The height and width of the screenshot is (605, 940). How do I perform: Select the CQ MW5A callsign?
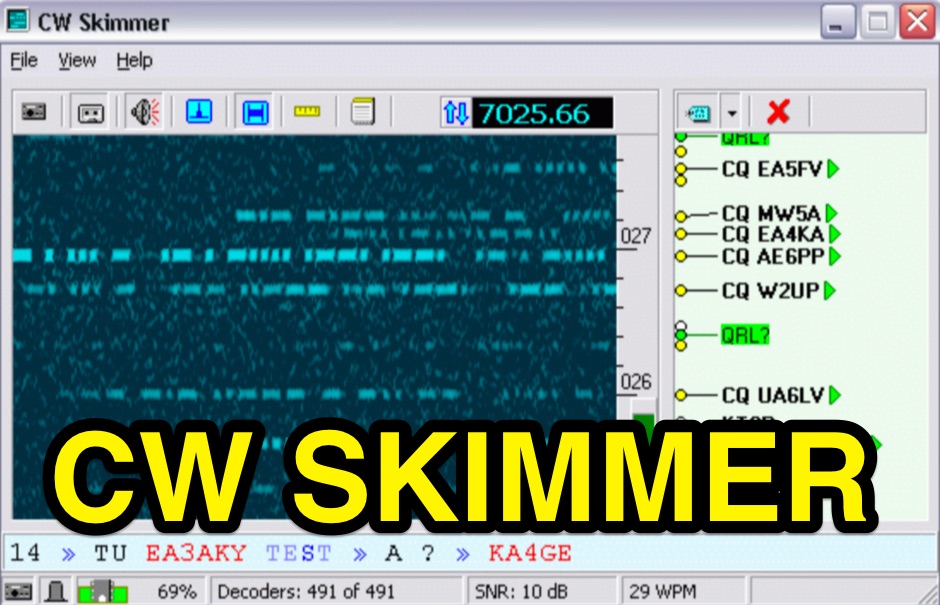pos(770,213)
